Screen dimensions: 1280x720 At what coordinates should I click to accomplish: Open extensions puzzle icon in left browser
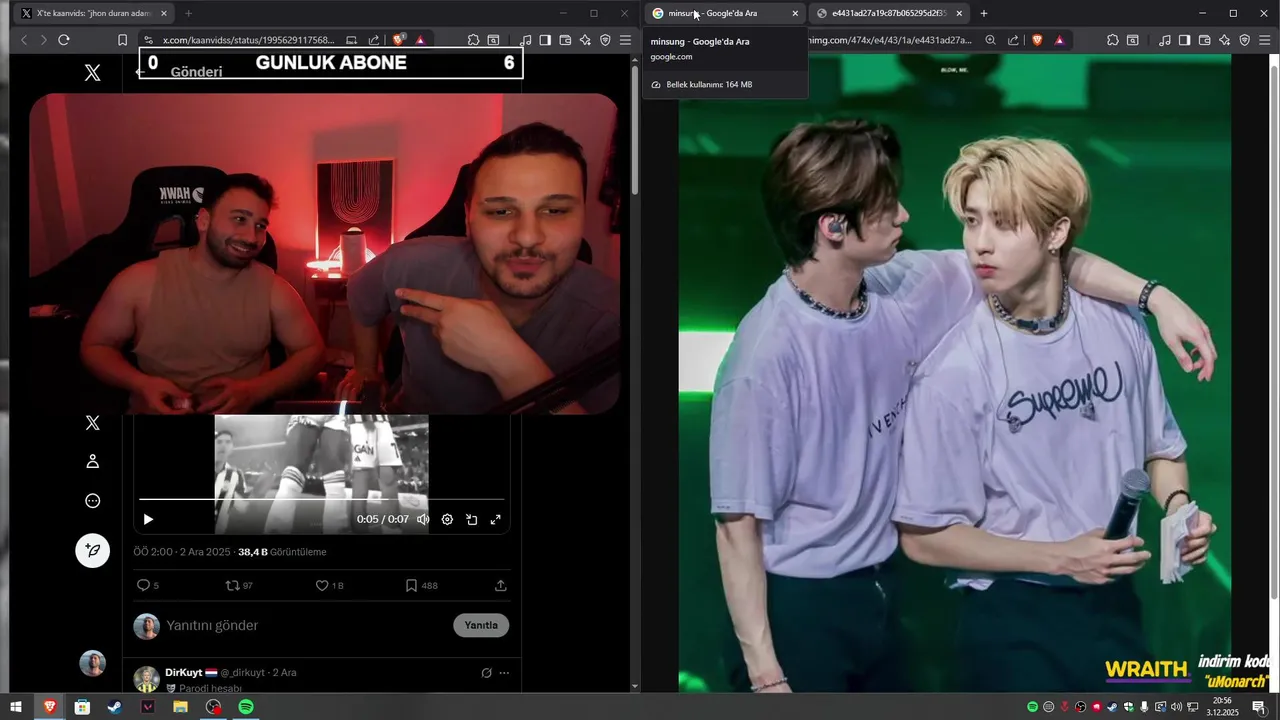tap(473, 40)
